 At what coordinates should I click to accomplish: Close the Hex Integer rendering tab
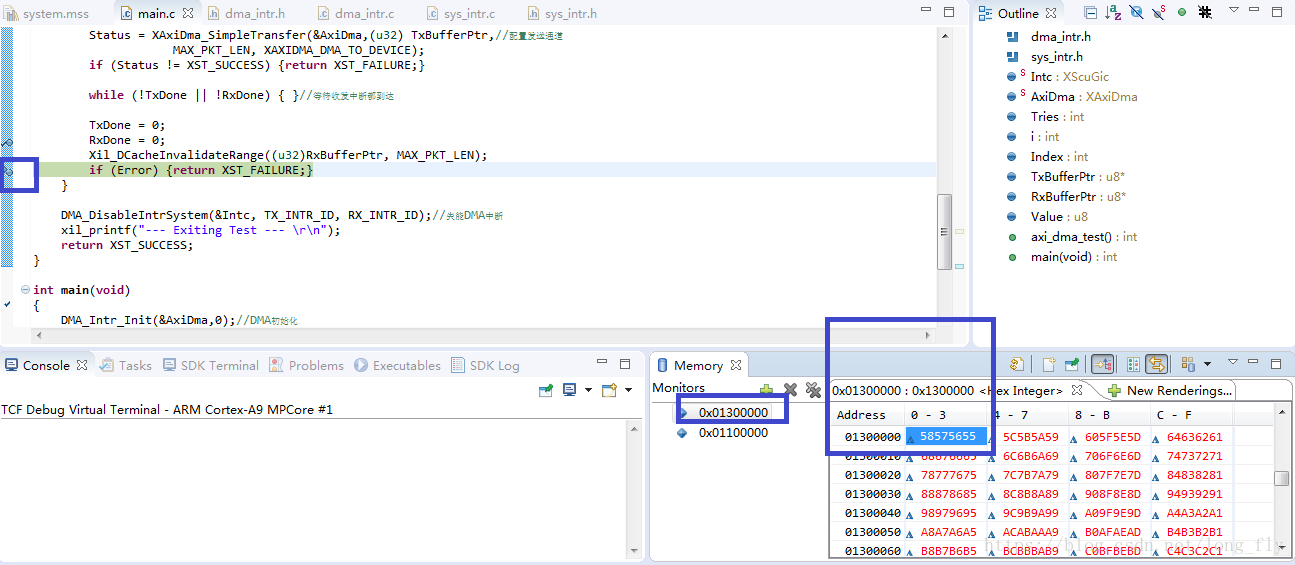[x=1077, y=390]
